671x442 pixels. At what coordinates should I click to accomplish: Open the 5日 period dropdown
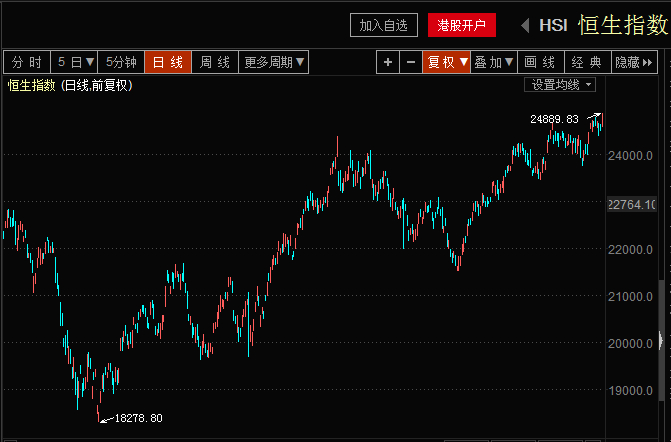point(74,62)
